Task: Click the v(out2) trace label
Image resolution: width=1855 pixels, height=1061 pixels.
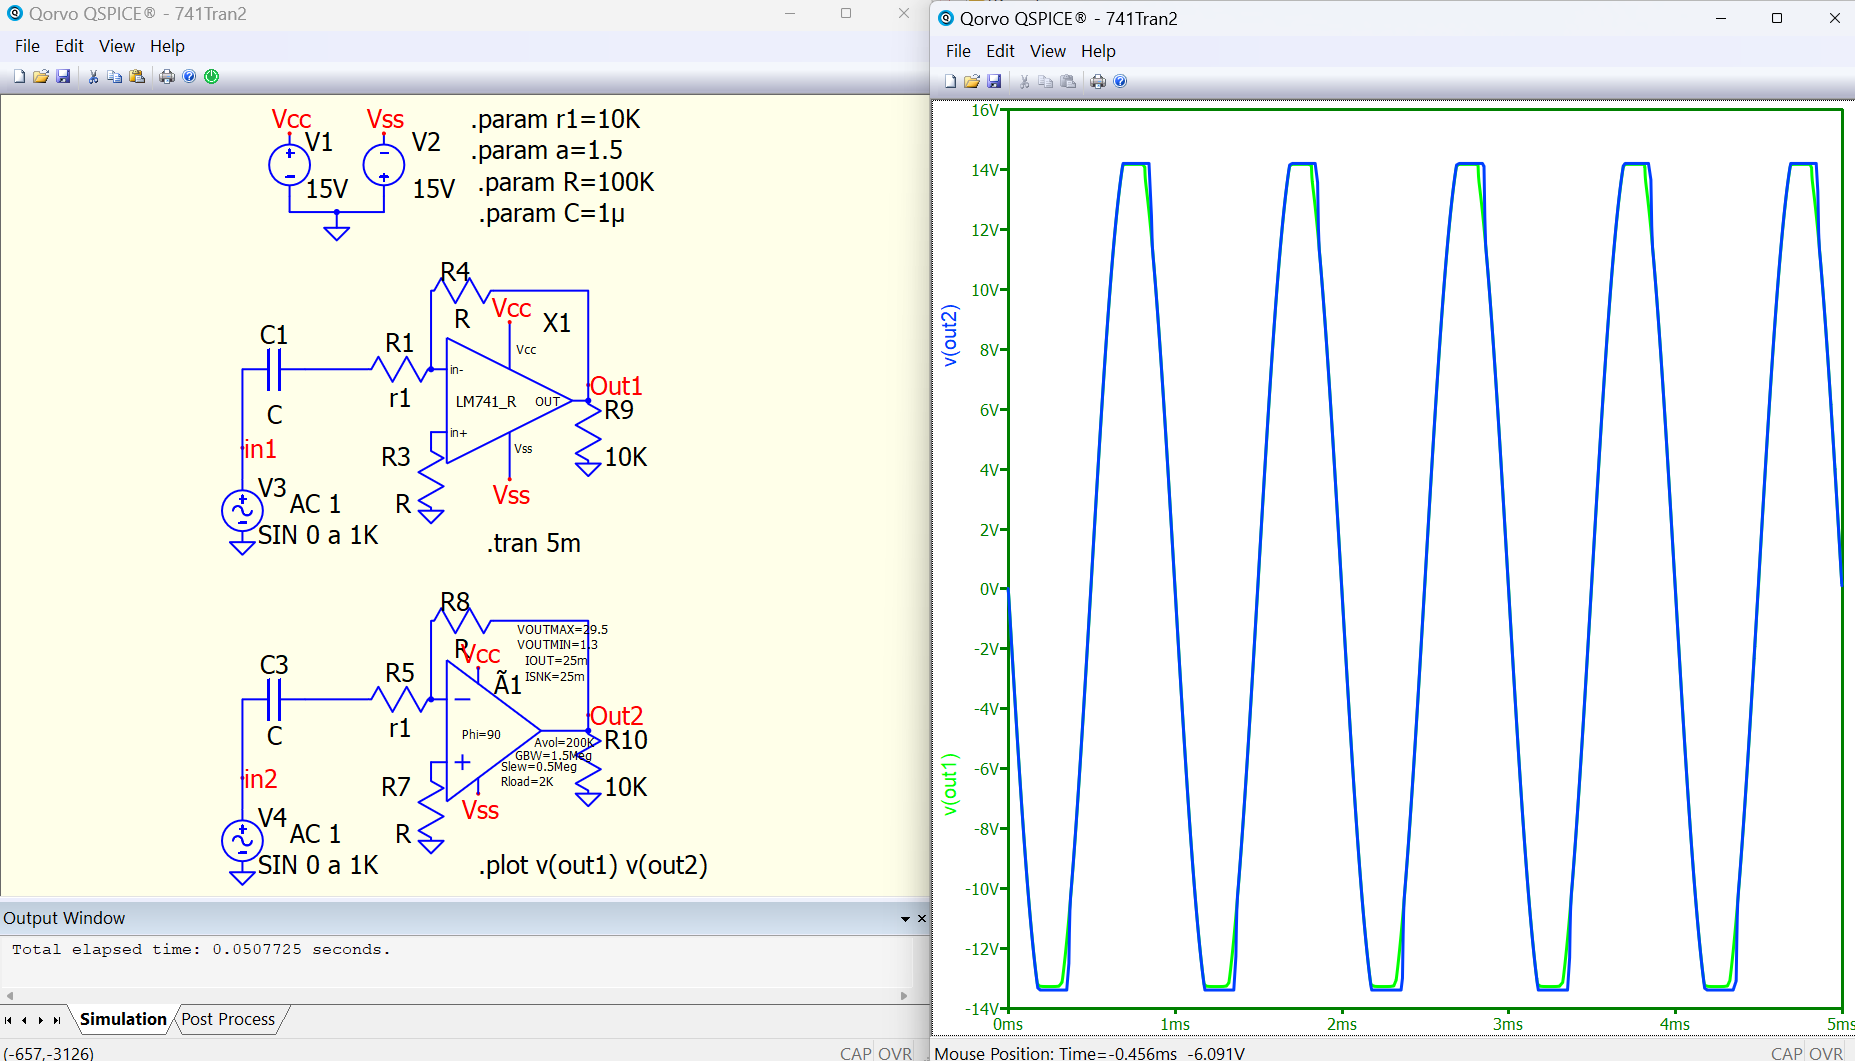Action: (x=950, y=336)
